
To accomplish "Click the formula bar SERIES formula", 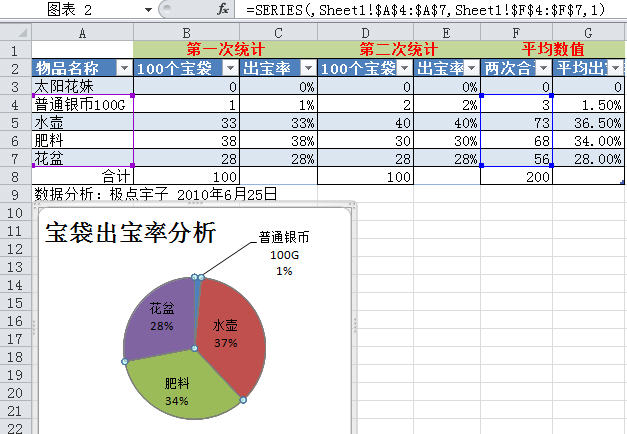I will point(425,10).
